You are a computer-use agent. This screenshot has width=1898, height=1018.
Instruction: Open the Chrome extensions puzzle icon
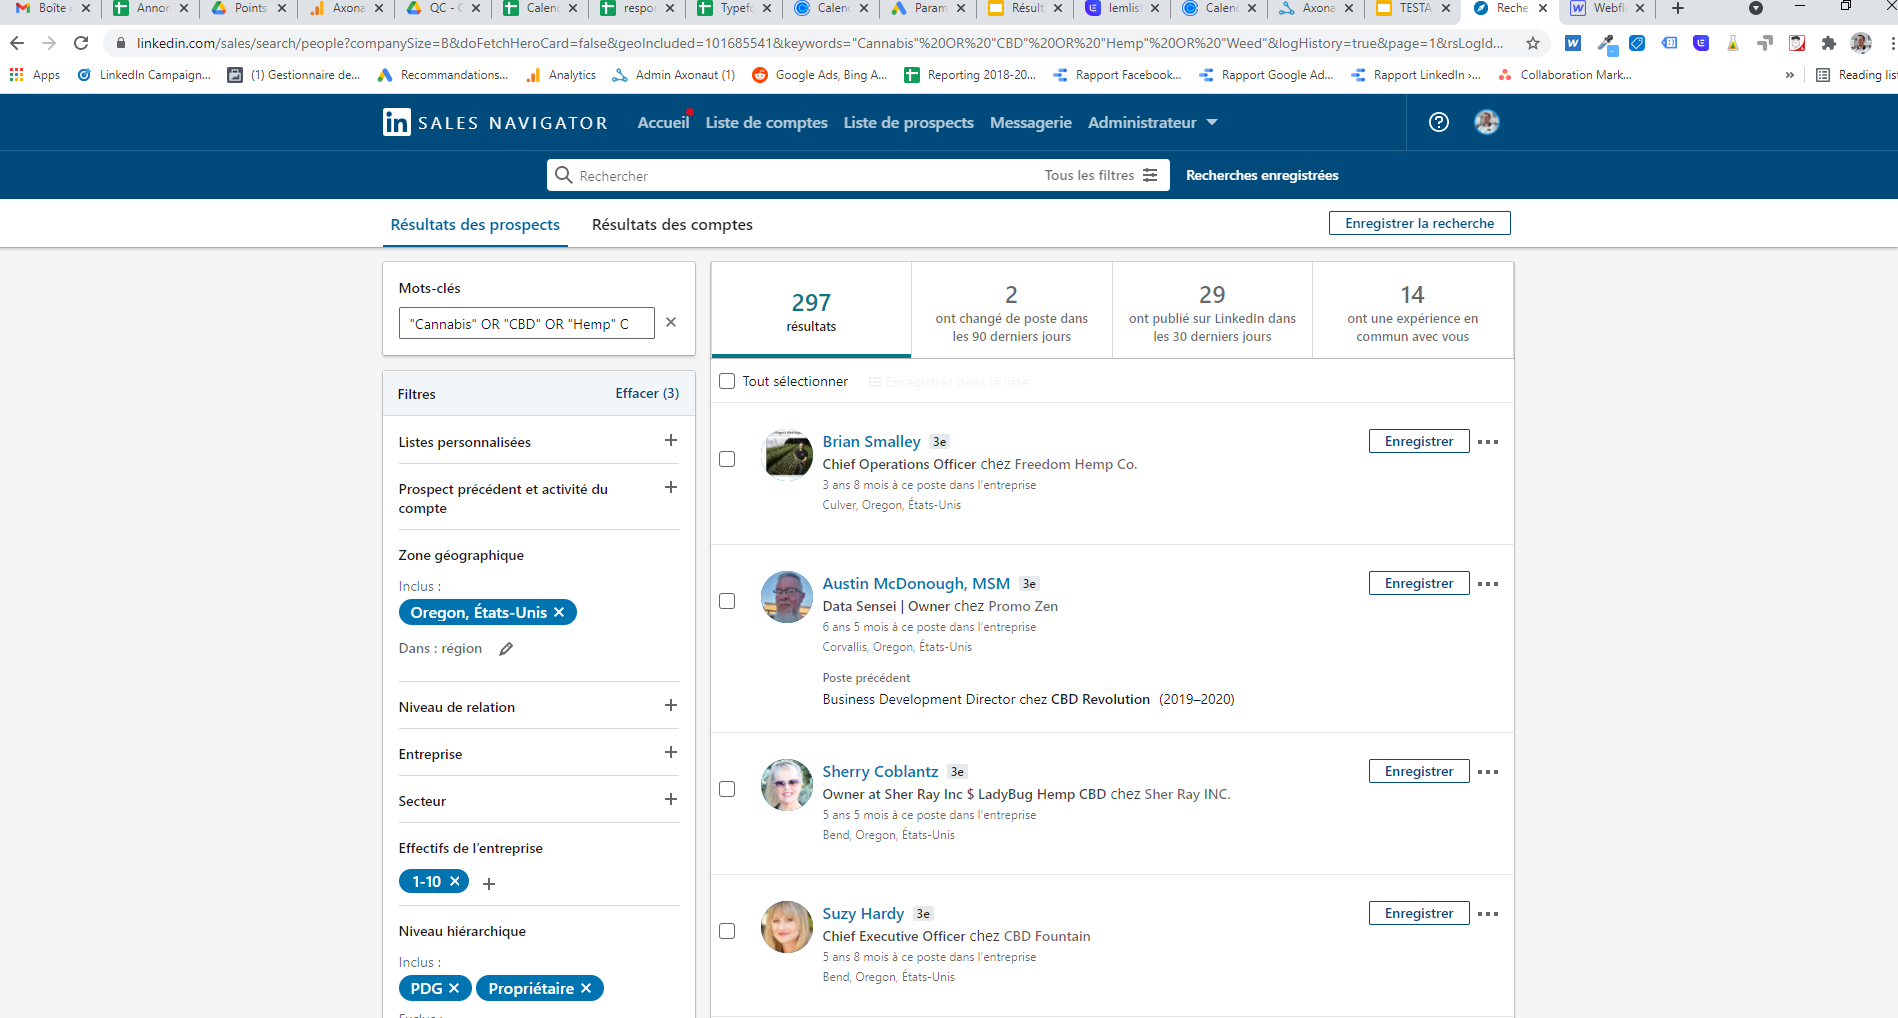[x=1829, y=43]
